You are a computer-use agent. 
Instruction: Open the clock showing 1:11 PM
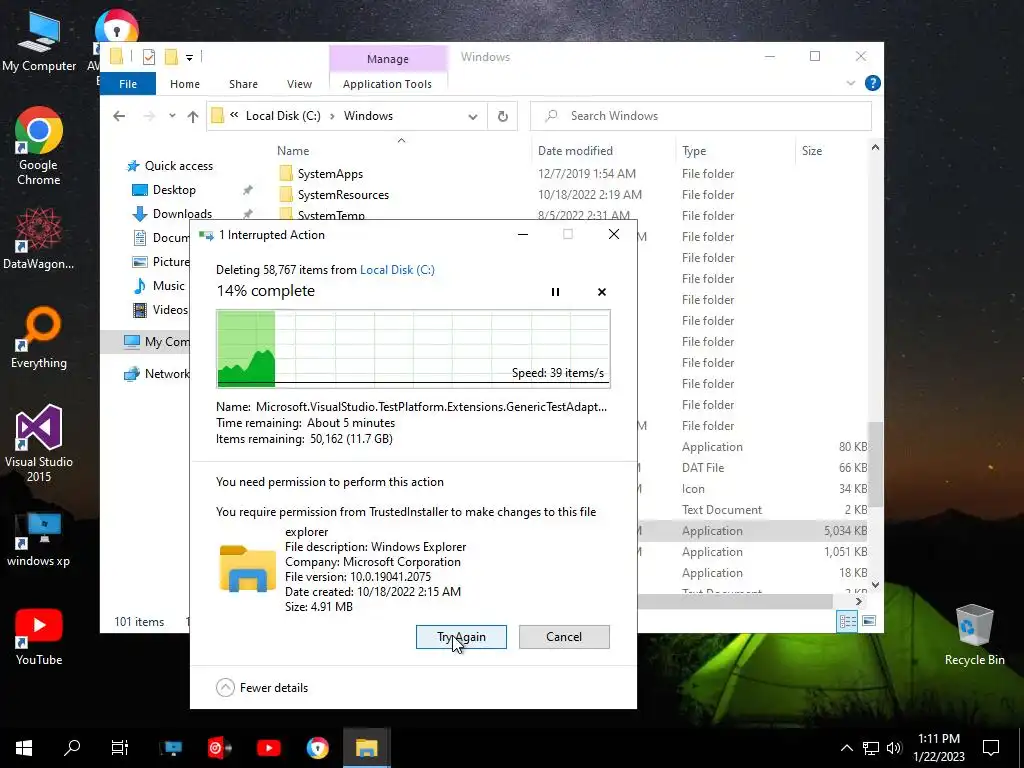pos(938,748)
